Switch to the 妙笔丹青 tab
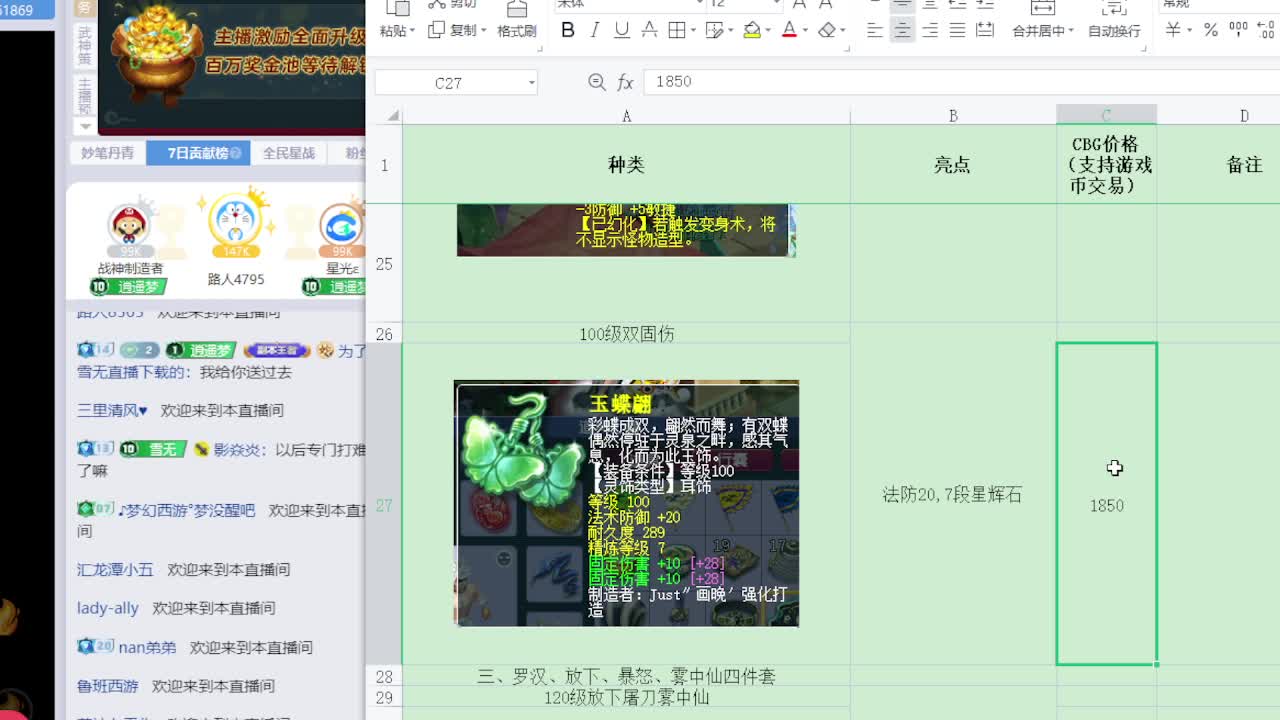This screenshot has width=1280, height=720. [107, 153]
